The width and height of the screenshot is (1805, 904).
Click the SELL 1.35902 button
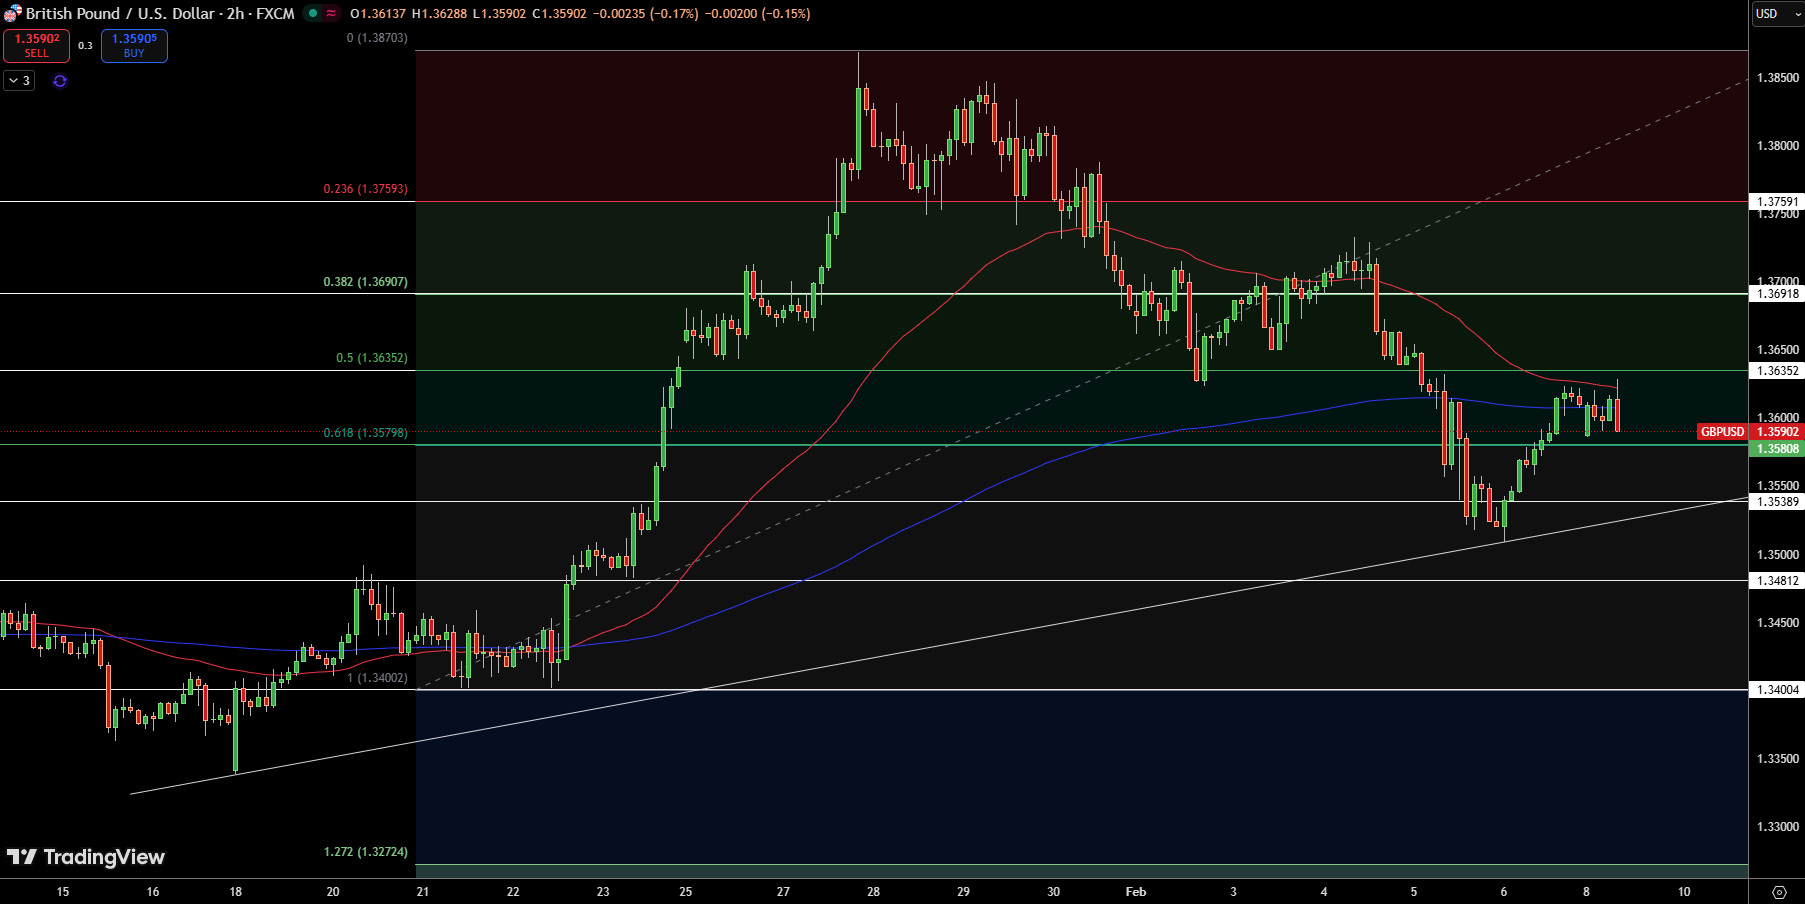[x=37, y=46]
